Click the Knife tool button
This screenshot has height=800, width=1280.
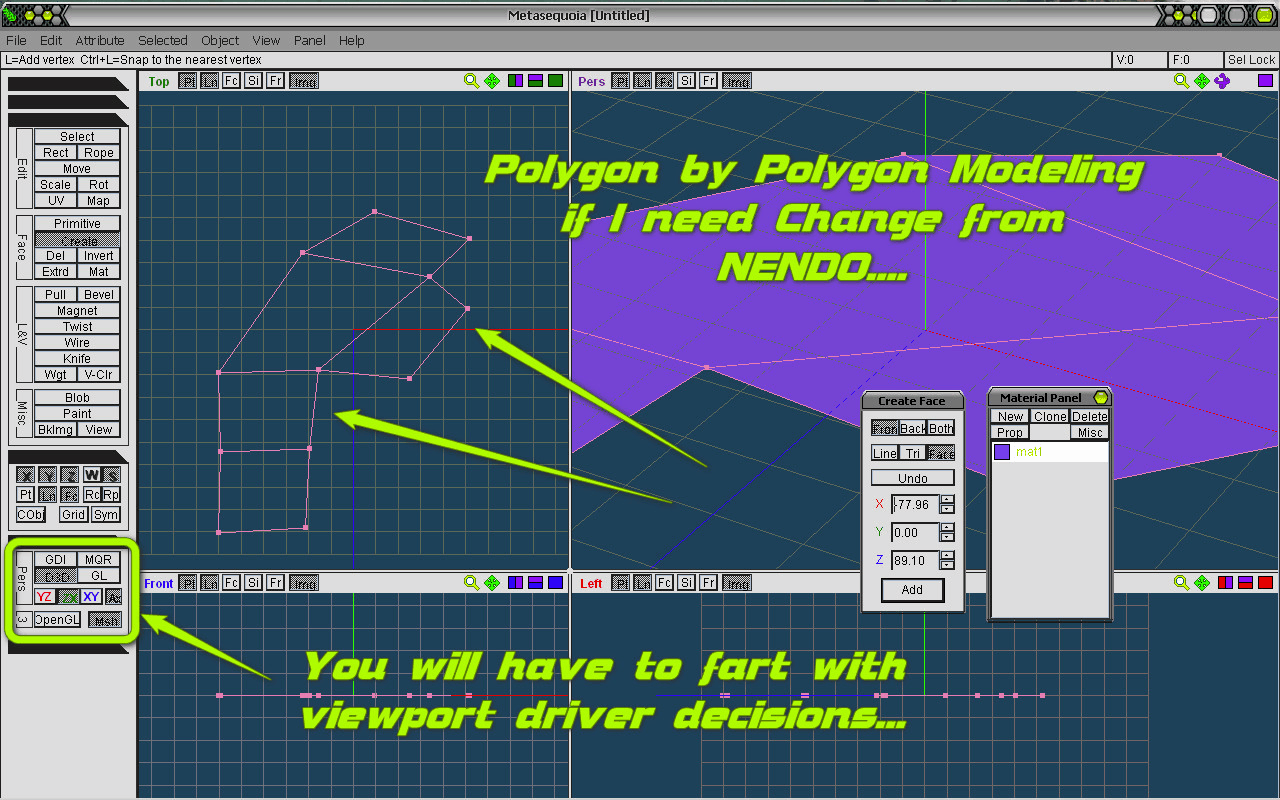77,358
